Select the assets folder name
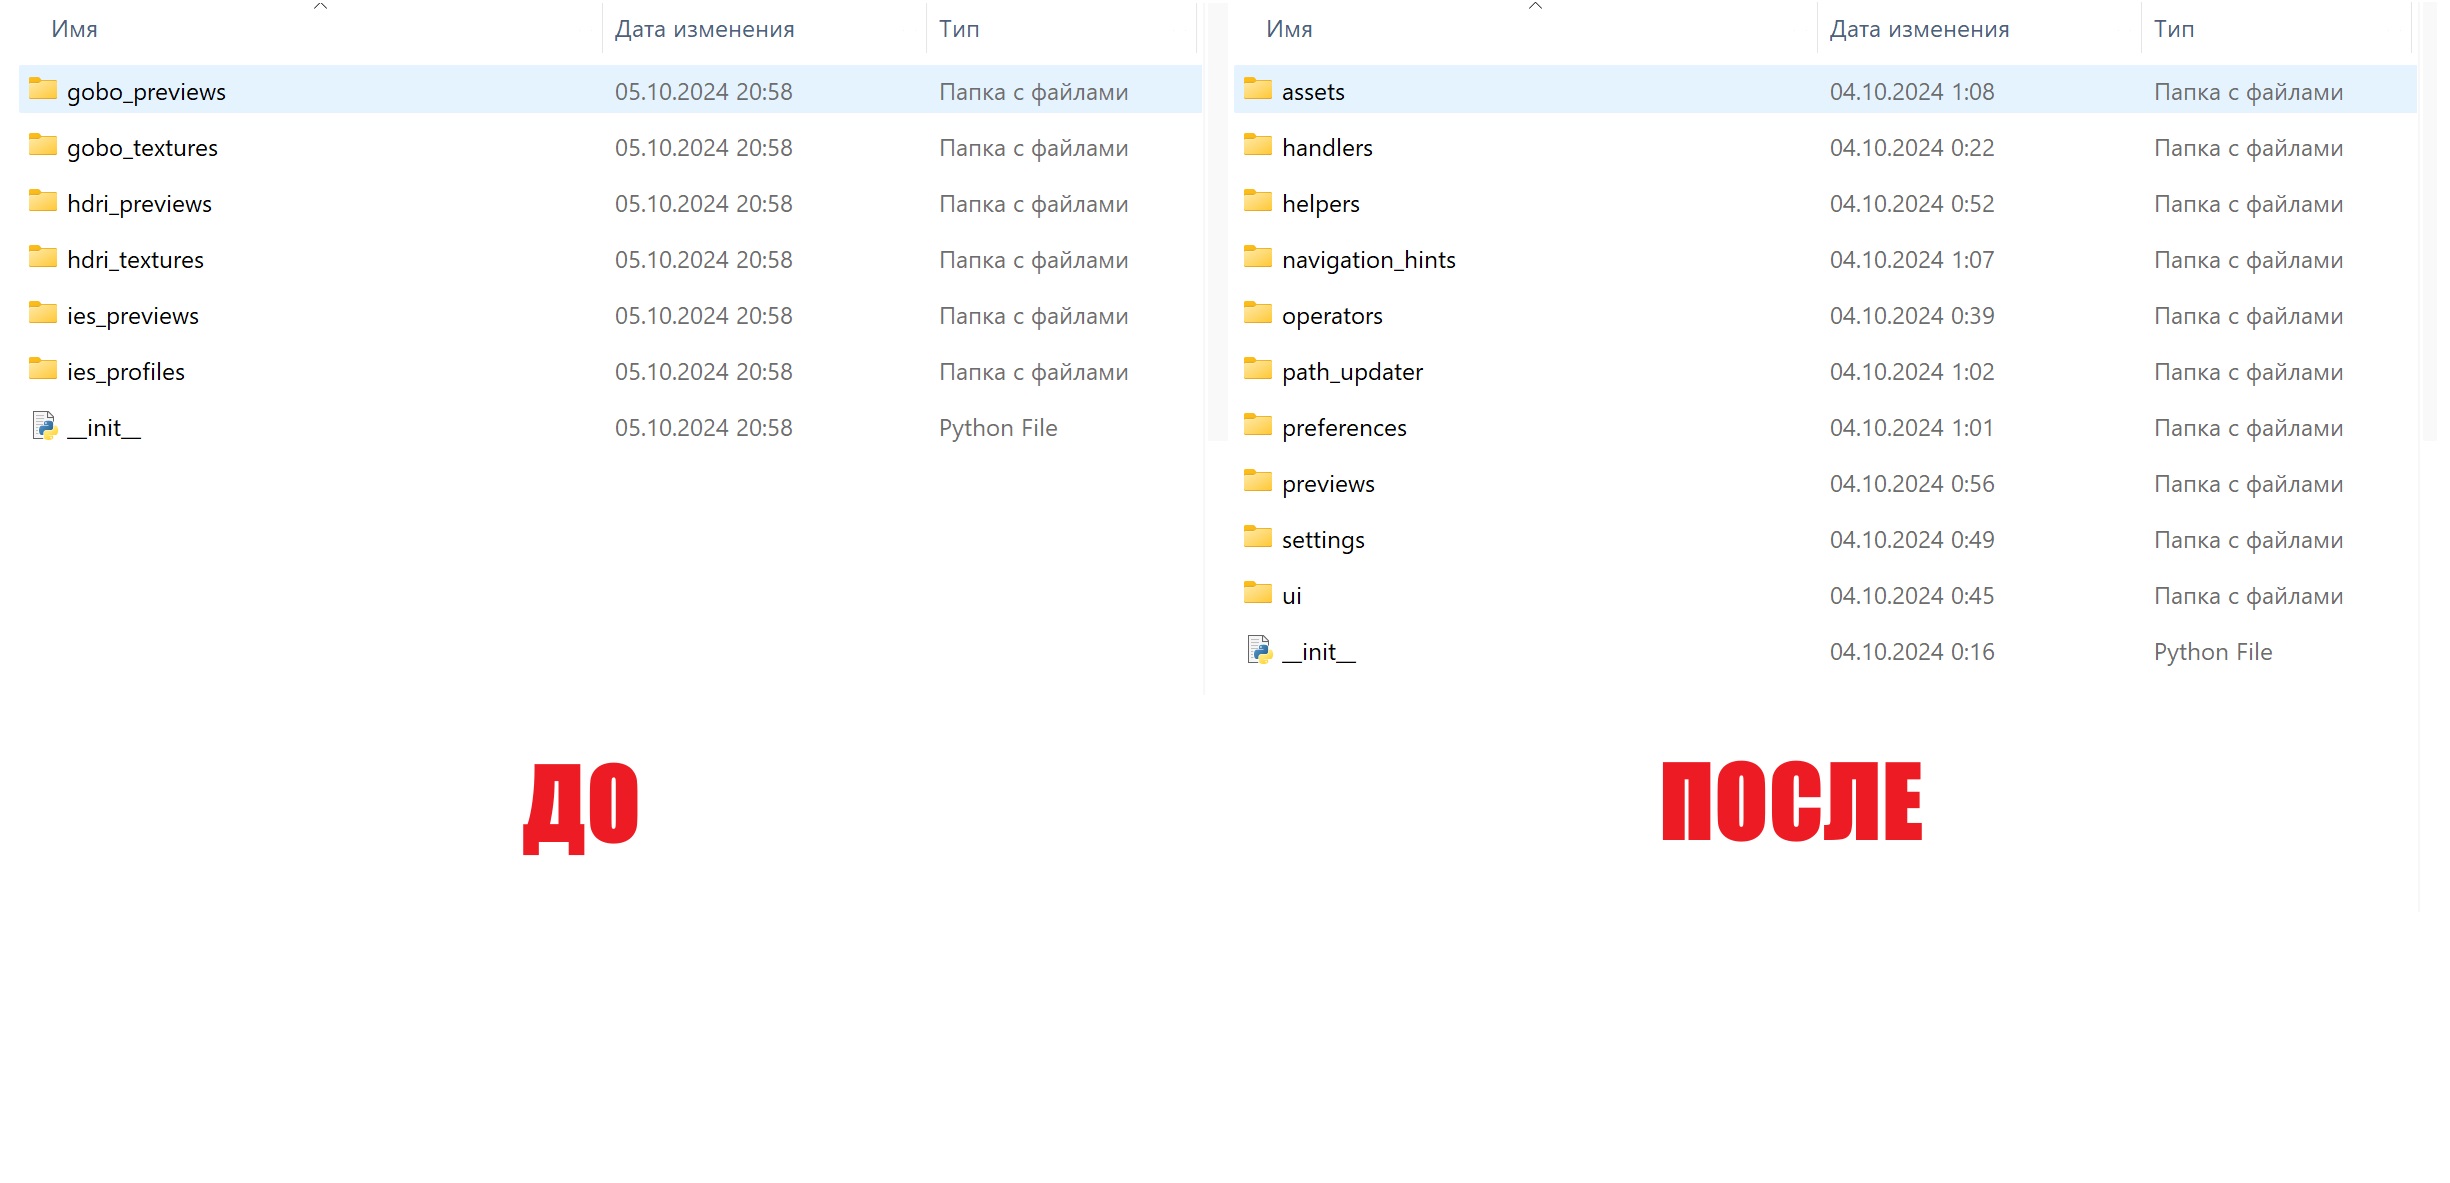Screen dimensions: 2450x1183 click(x=1313, y=92)
